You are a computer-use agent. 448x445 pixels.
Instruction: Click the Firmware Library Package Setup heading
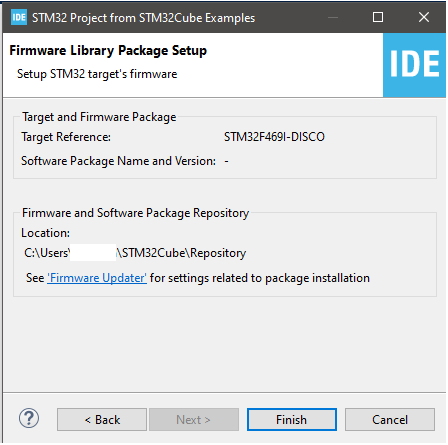tap(108, 51)
